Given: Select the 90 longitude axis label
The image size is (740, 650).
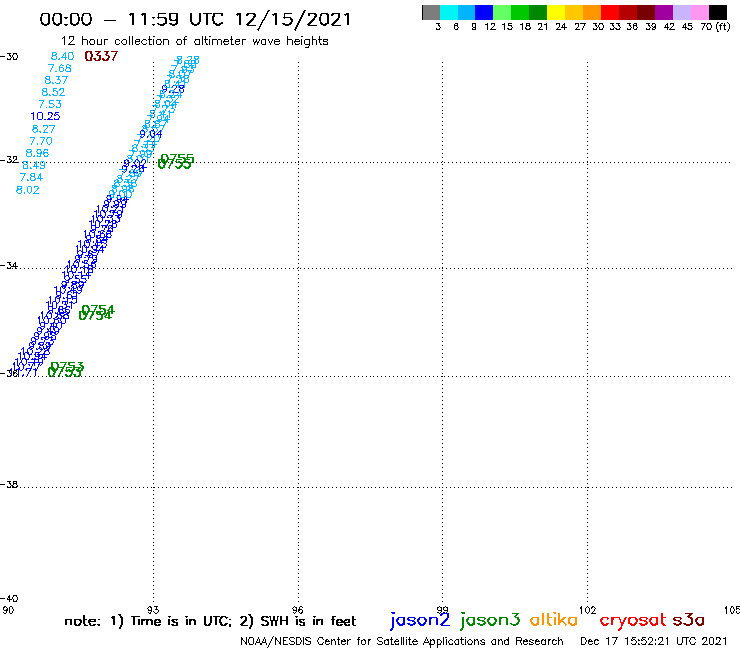Looking at the screenshot, I should [8, 610].
